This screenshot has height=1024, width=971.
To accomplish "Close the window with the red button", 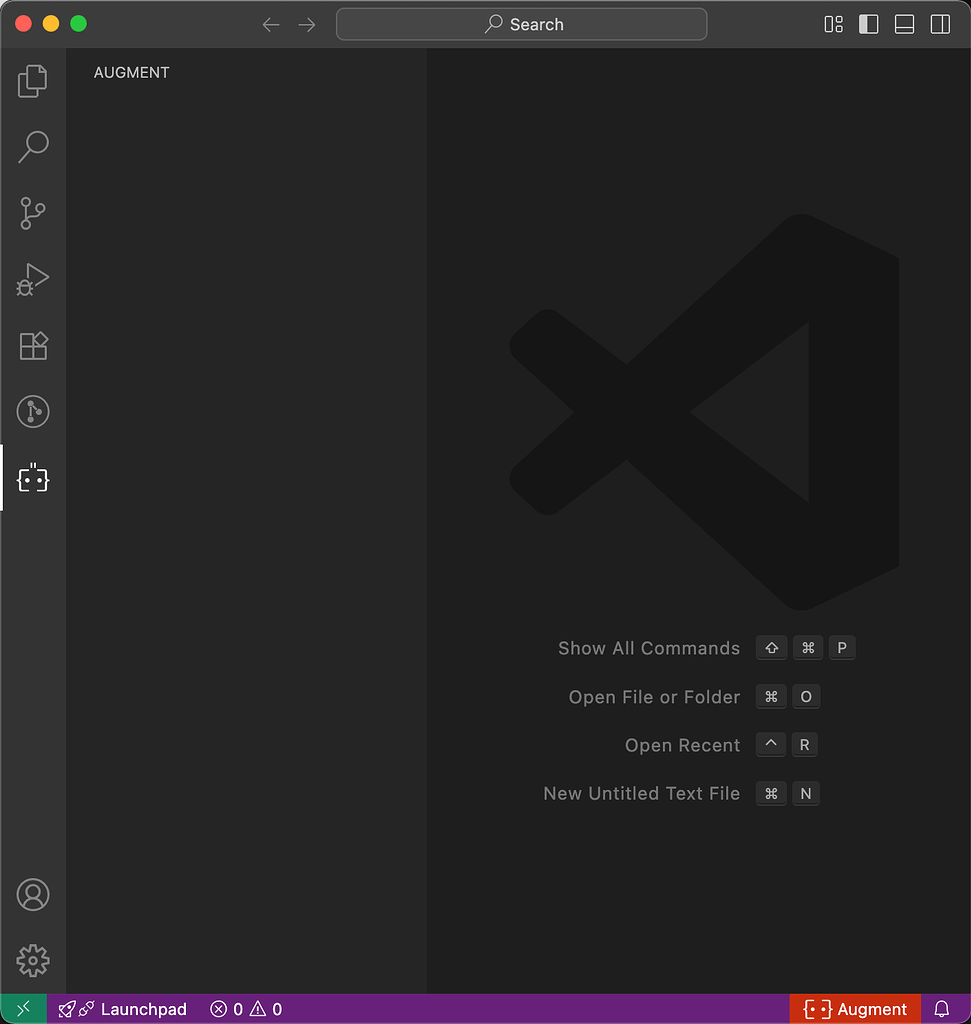I will [x=24, y=24].
